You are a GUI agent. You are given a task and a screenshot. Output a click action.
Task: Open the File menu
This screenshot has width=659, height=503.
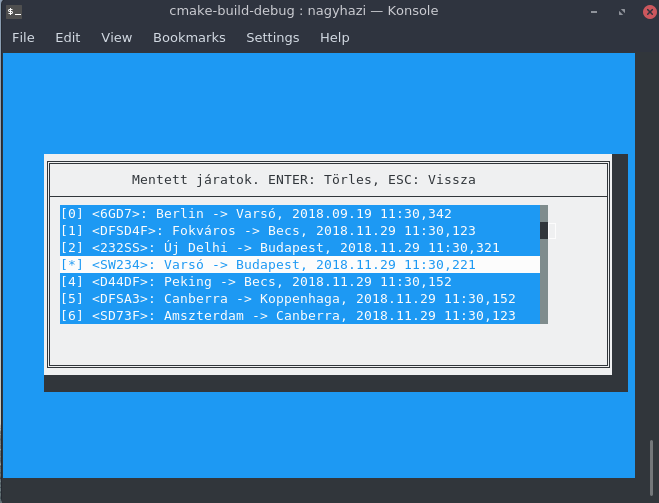pyautogui.click(x=23, y=37)
